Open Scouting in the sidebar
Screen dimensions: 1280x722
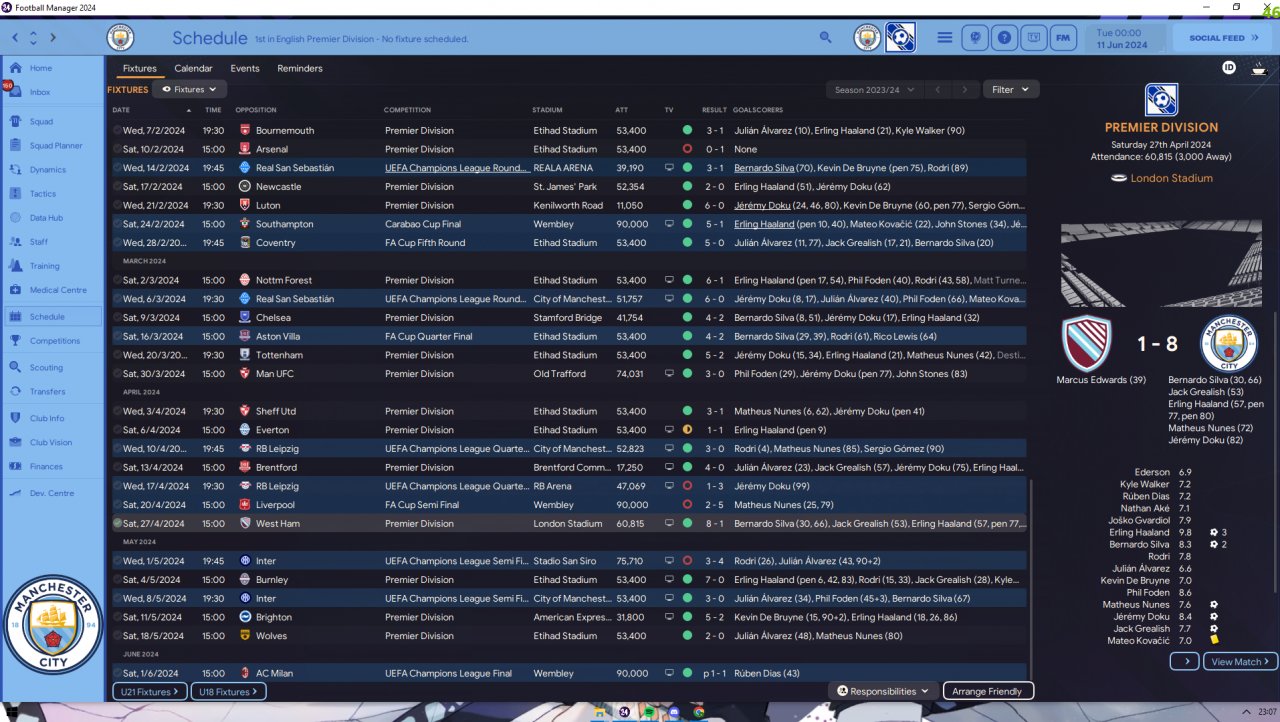pos(52,368)
